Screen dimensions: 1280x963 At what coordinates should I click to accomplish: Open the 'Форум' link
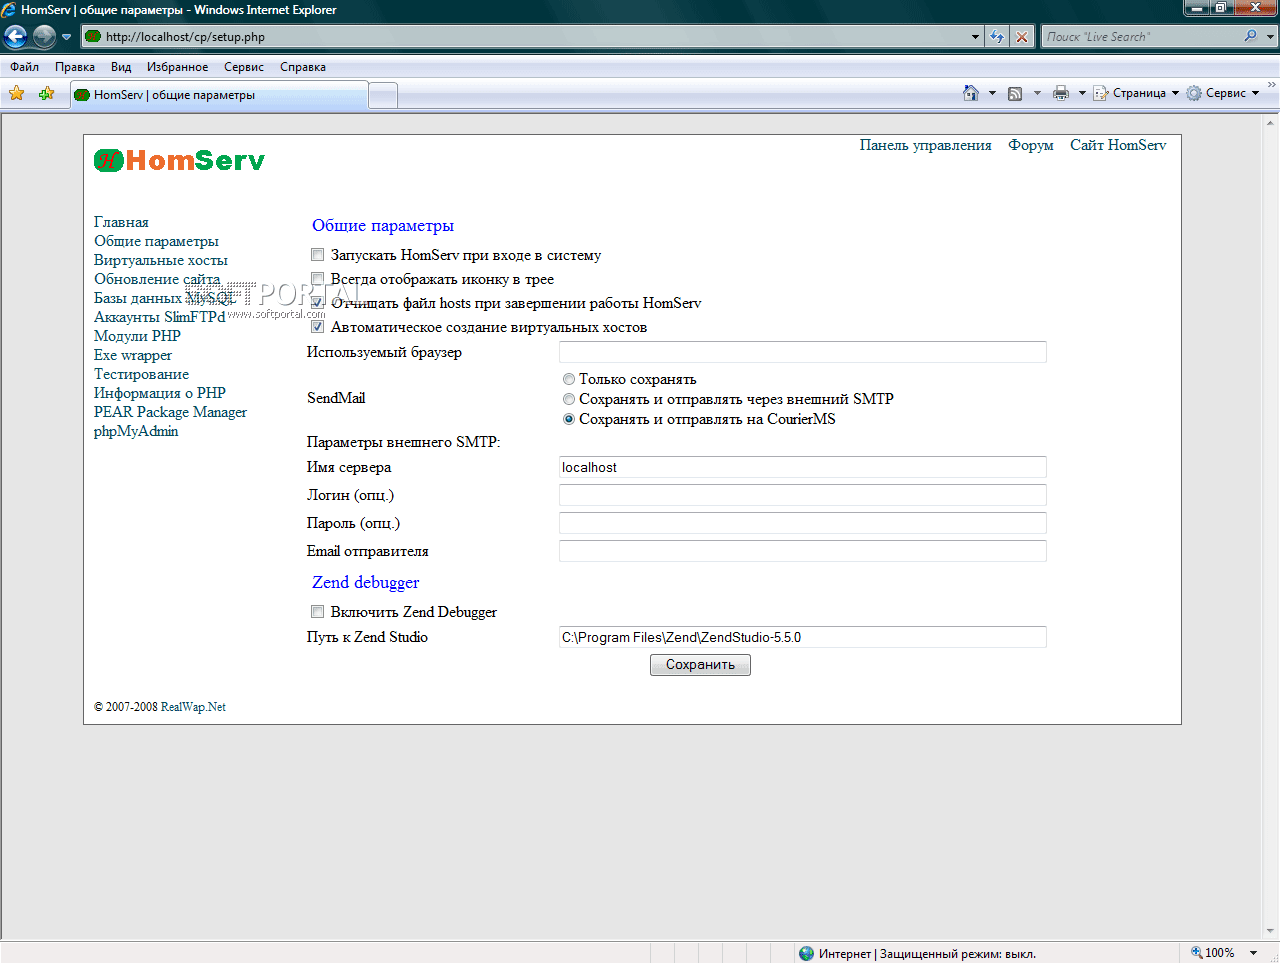1031,145
